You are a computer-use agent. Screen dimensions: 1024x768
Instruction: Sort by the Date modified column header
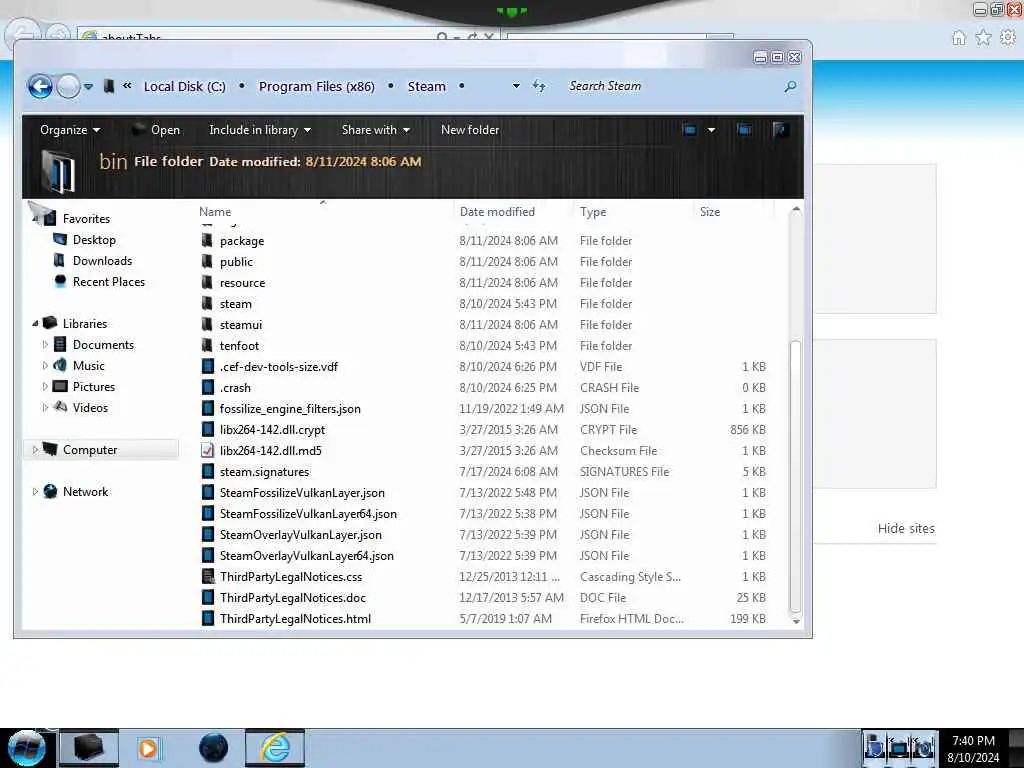[x=497, y=212]
